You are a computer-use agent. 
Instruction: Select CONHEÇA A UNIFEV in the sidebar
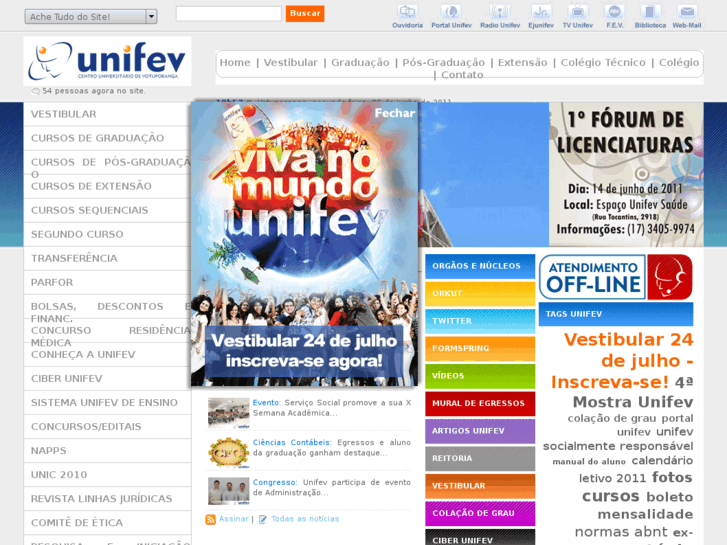point(107,355)
